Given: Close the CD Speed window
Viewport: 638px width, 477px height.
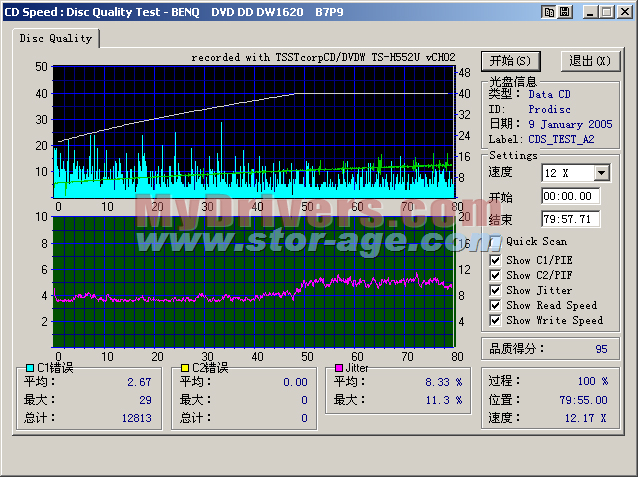Looking at the screenshot, I should click(625, 12).
